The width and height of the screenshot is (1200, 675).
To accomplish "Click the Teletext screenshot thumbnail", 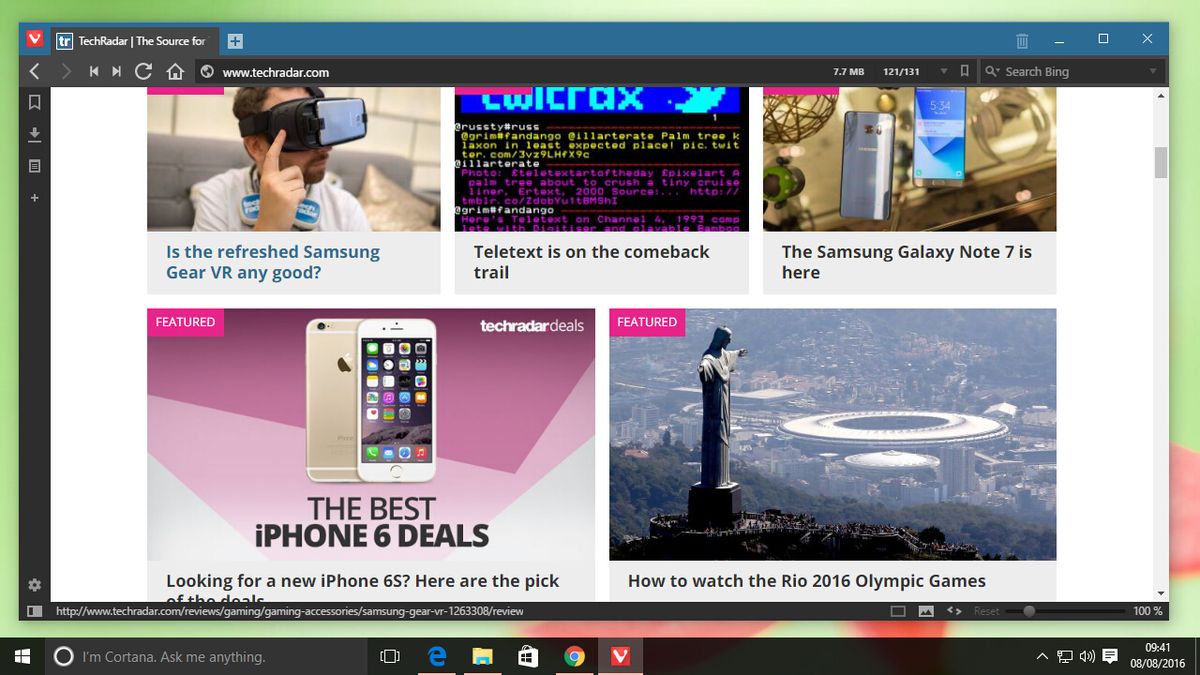I will (x=601, y=160).
